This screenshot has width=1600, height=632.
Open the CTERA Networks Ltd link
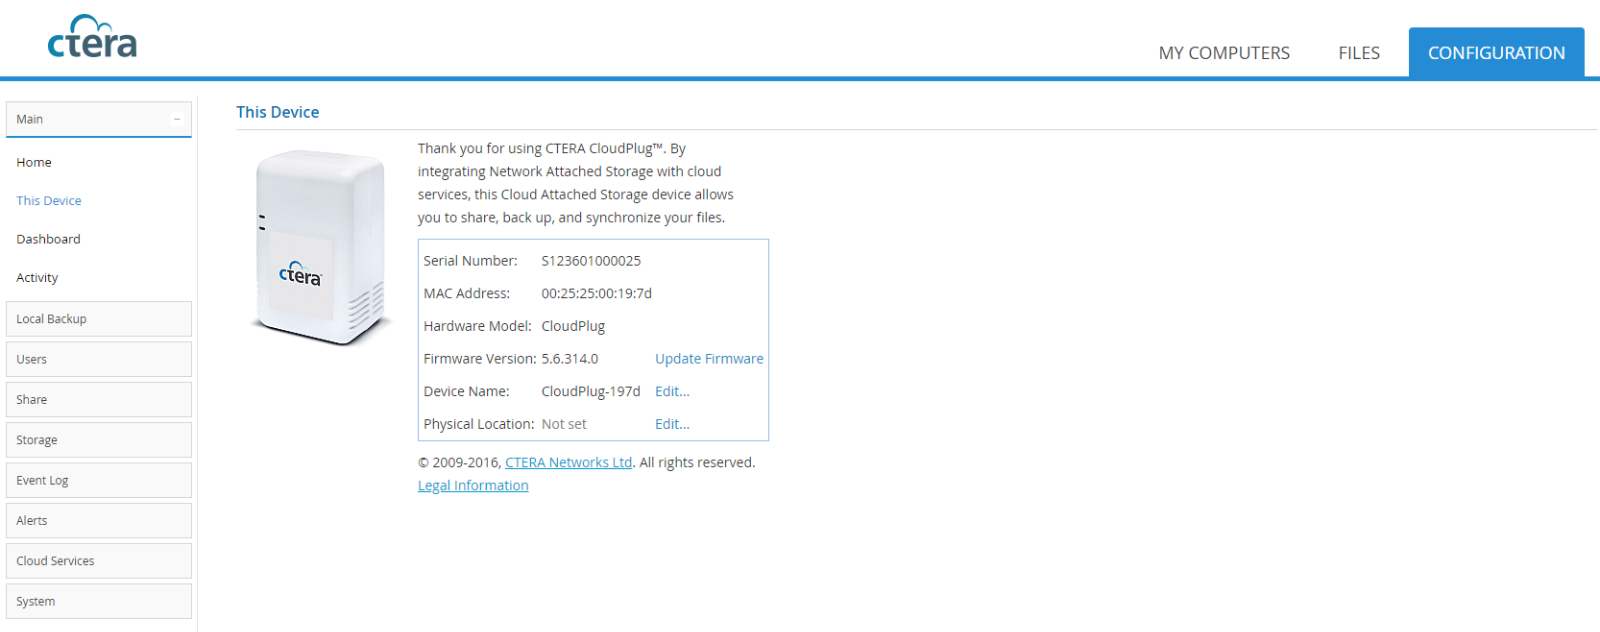click(568, 462)
